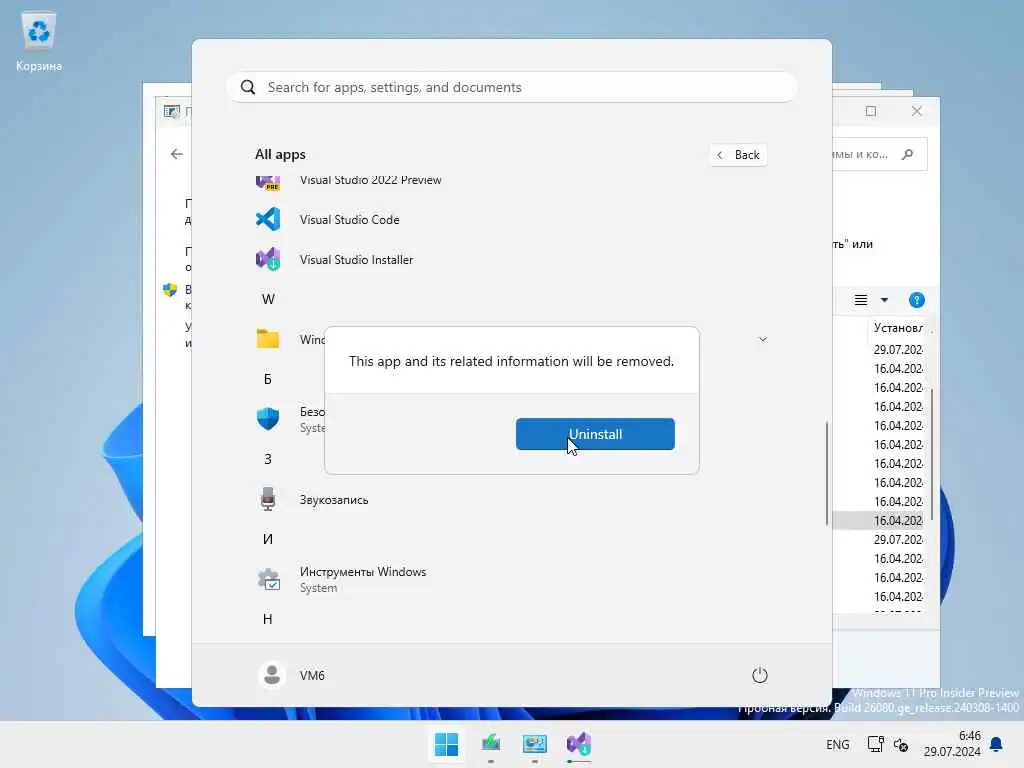Focus the Start menu search field
This screenshot has height=768, width=1024.
[512, 88]
